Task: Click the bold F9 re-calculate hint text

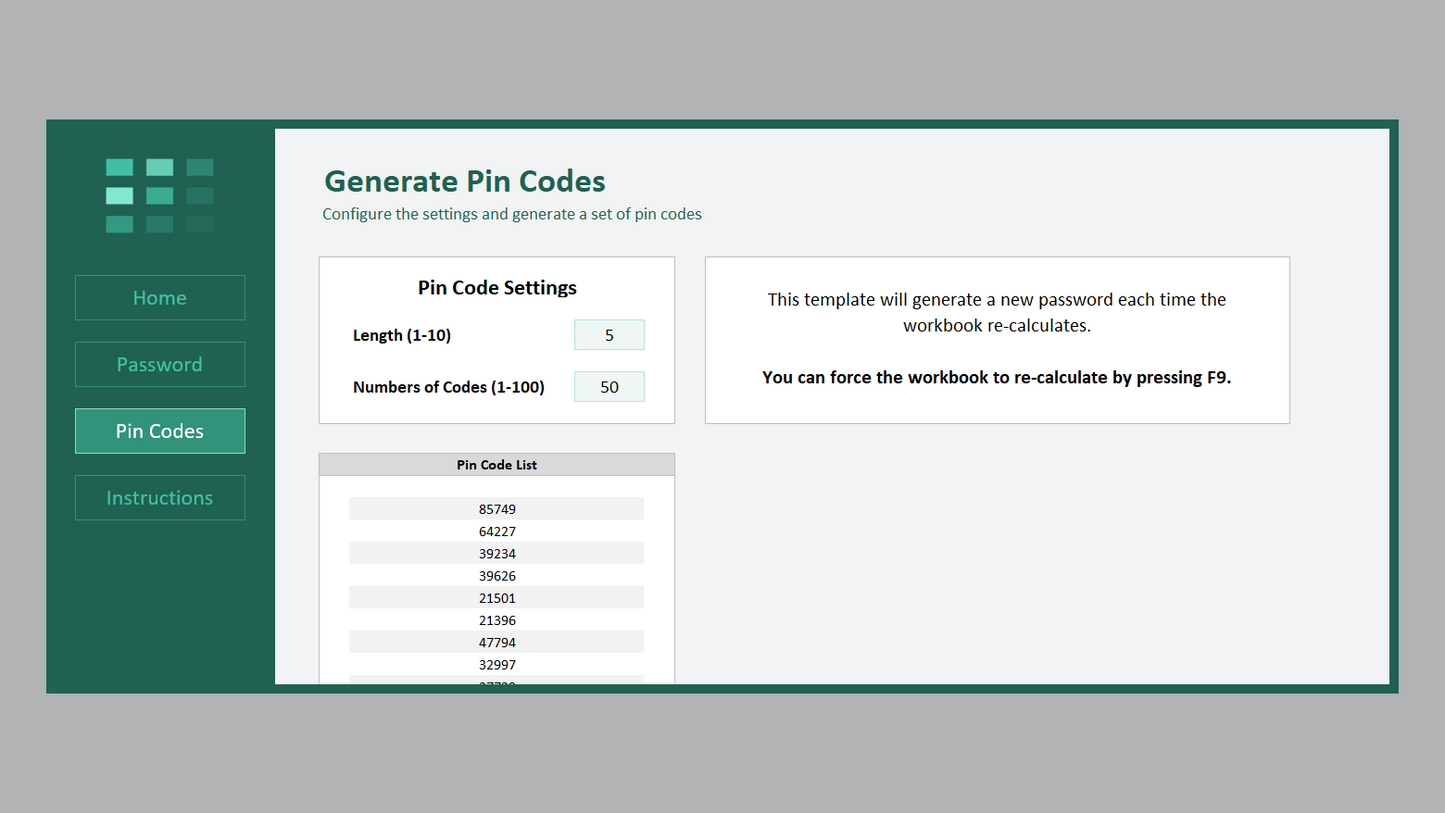Action: click(x=996, y=378)
